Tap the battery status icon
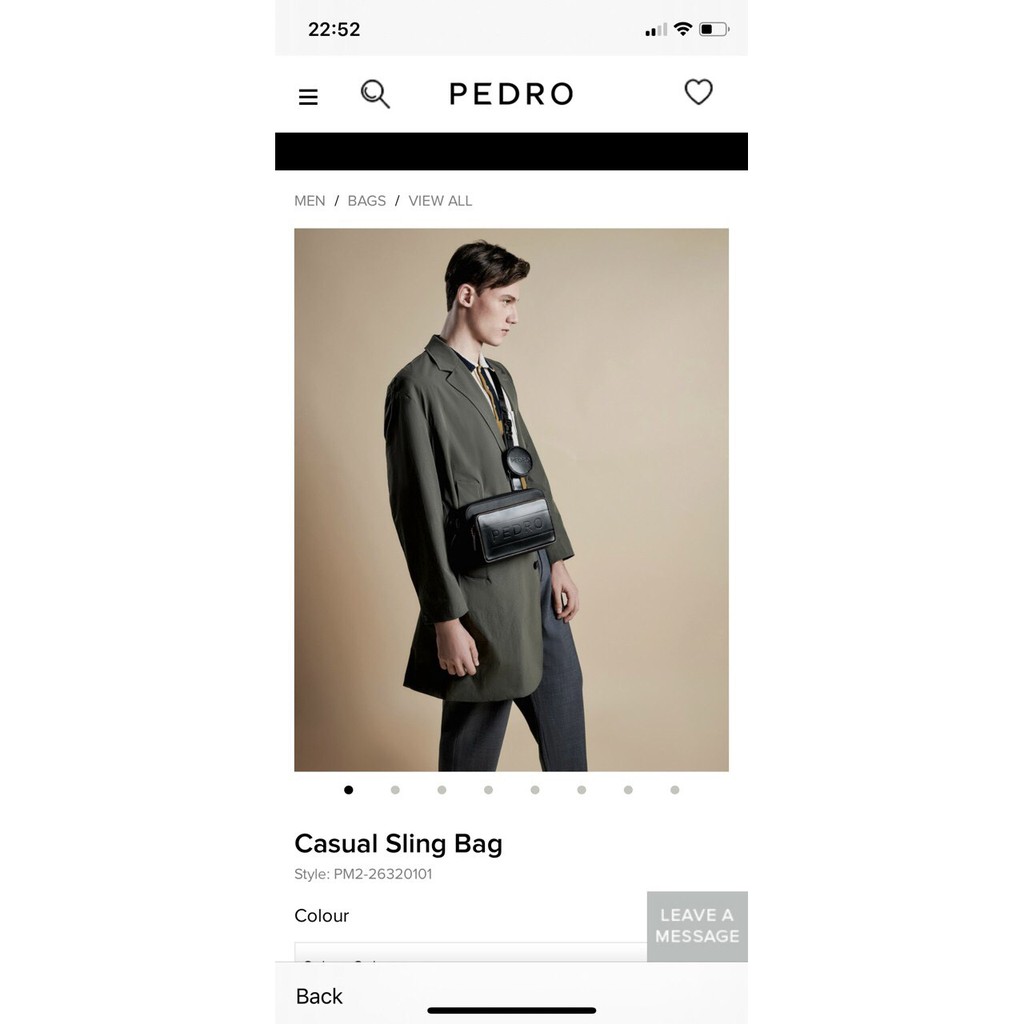The height and width of the screenshot is (1024, 1024). point(714,29)
